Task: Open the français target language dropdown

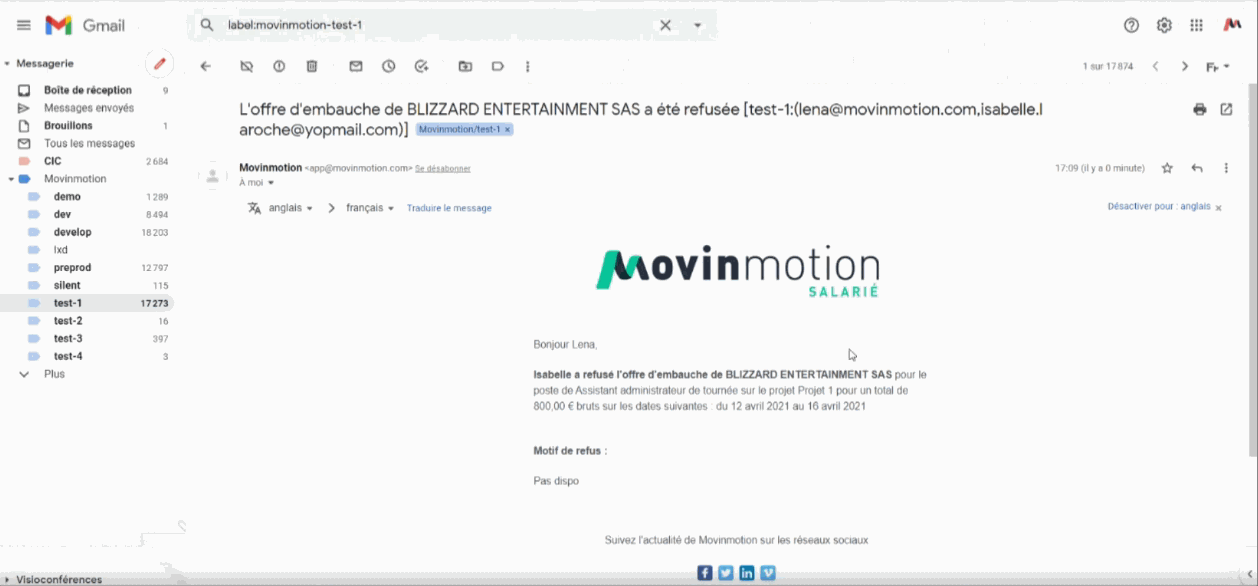Action: (x=370, y=208)
